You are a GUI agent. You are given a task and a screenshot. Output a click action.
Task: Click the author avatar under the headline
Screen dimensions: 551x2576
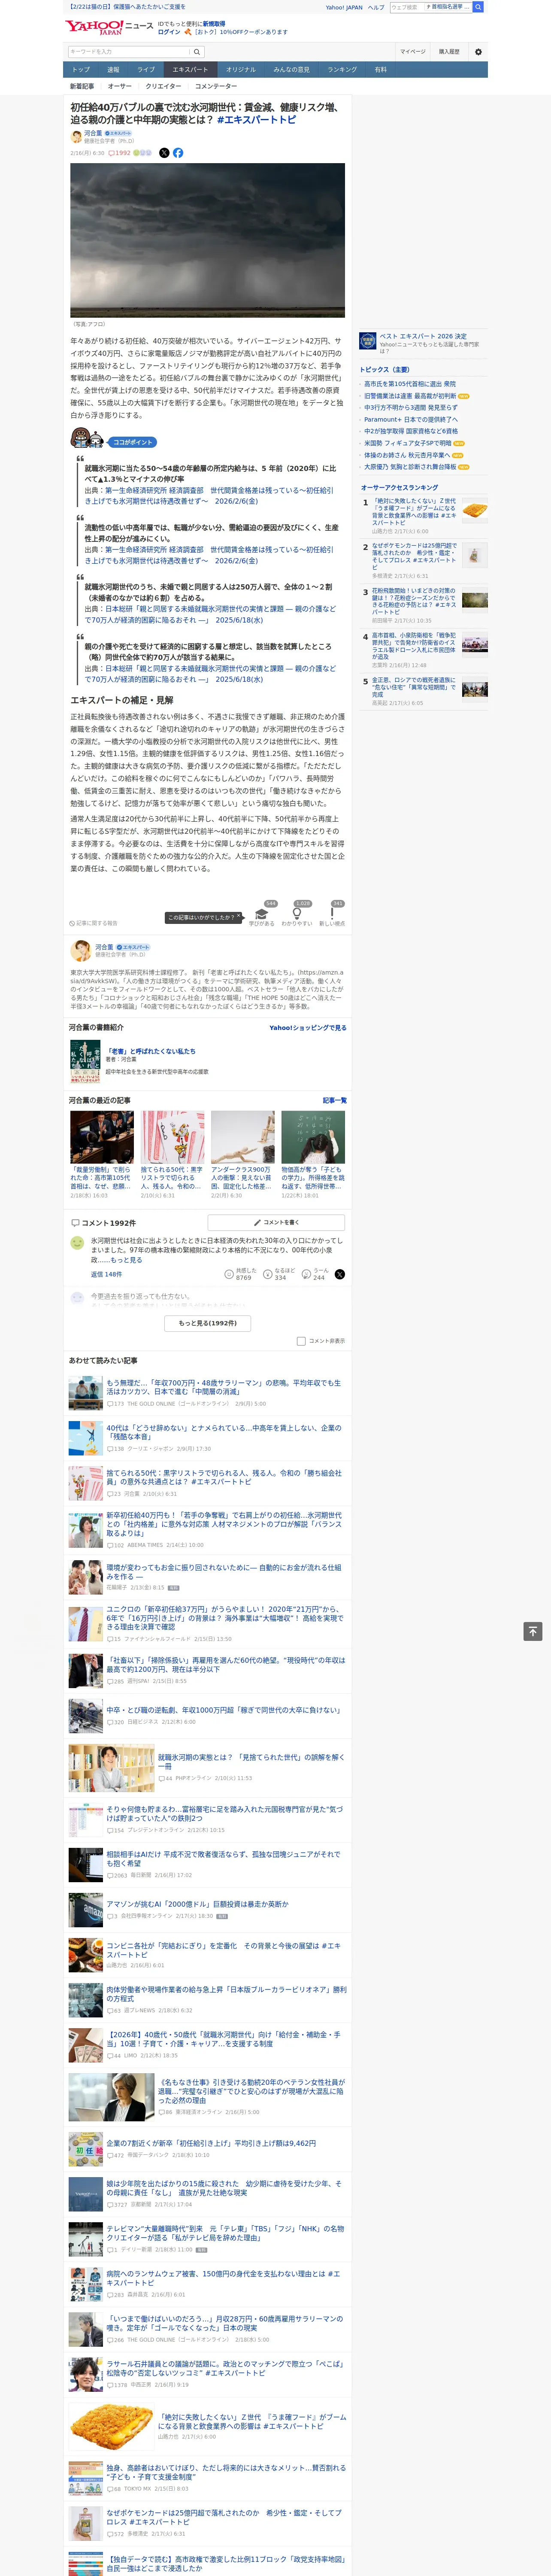point(76,137)
